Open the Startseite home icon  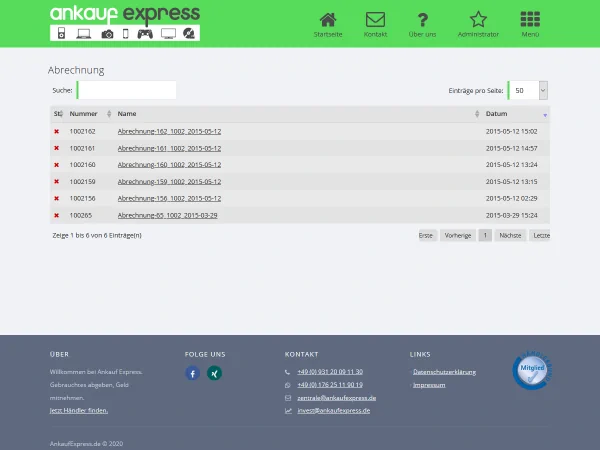click(x=327, y=21)
